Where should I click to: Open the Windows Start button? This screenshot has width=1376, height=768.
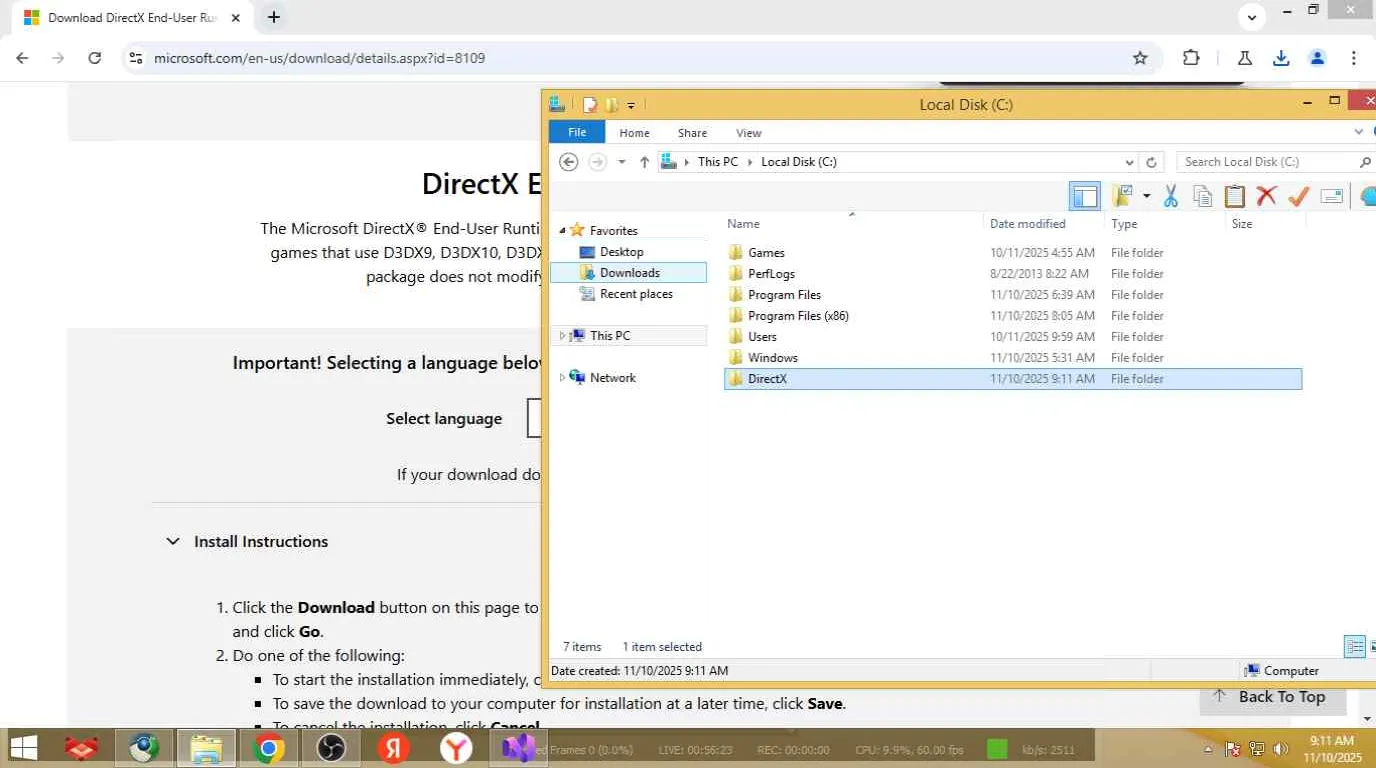pyautogui.click(x=23, y=747)
